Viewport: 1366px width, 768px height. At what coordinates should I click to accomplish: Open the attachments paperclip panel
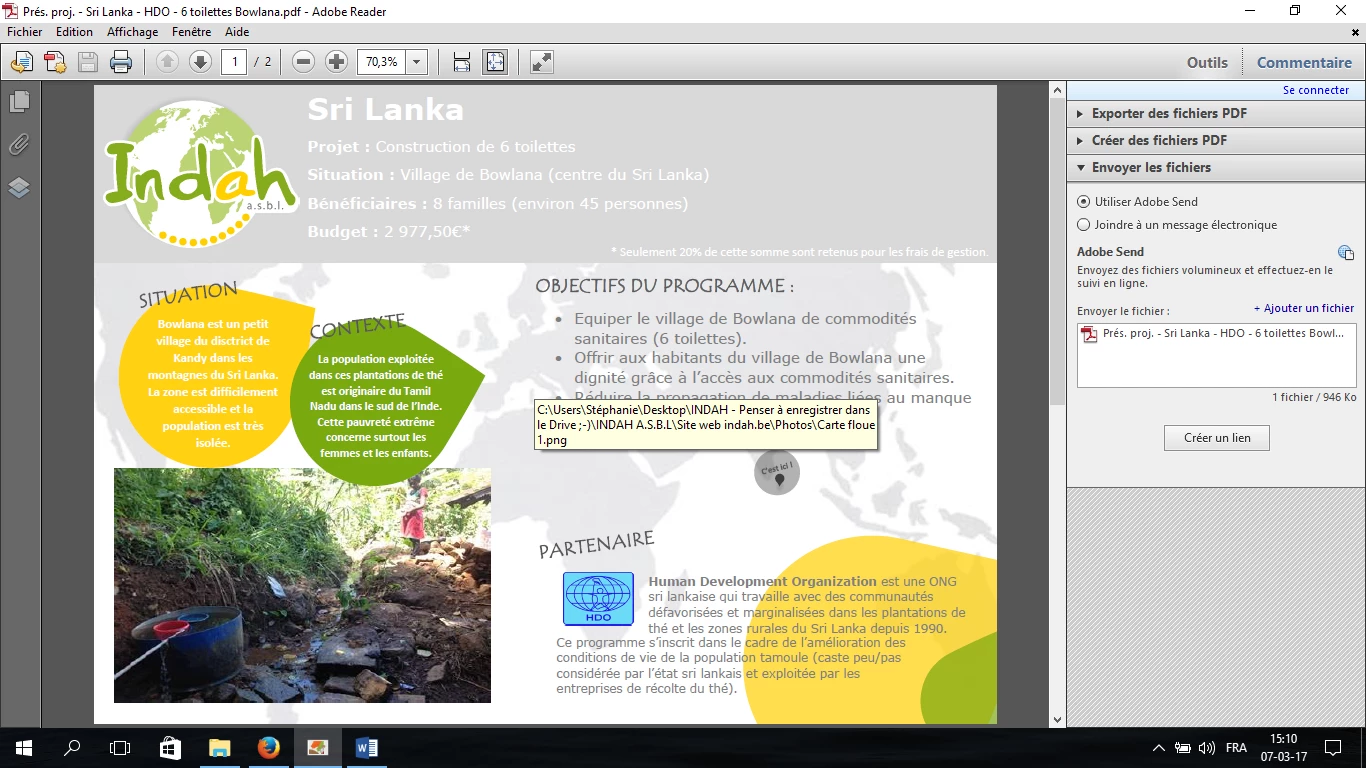(19, 145)
